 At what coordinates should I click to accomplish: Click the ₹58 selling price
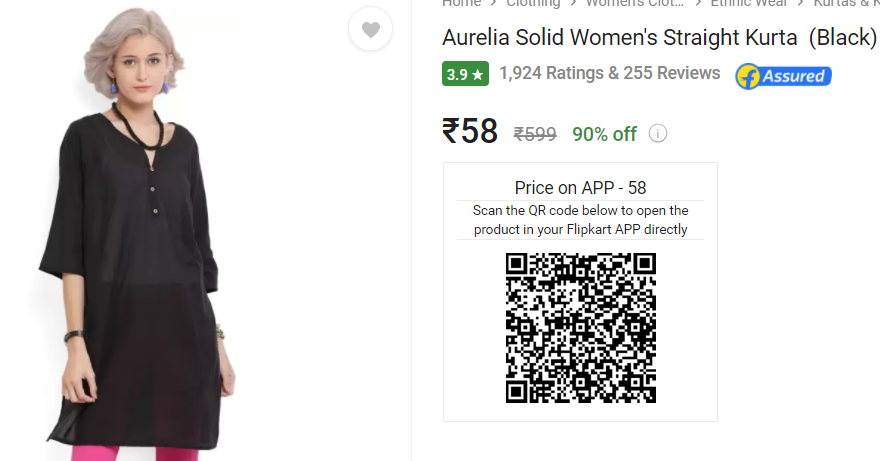click(470, 131)
